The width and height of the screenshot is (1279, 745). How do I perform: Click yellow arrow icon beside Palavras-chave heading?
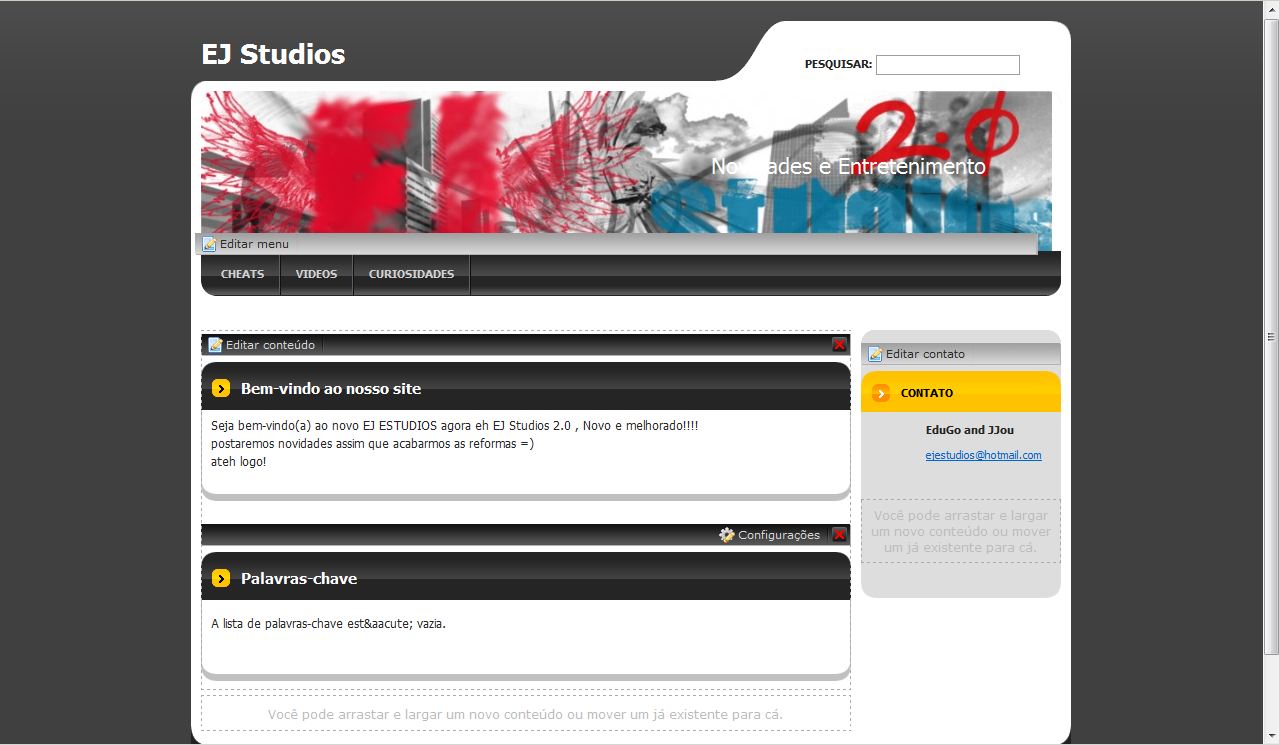pos(221,579)
